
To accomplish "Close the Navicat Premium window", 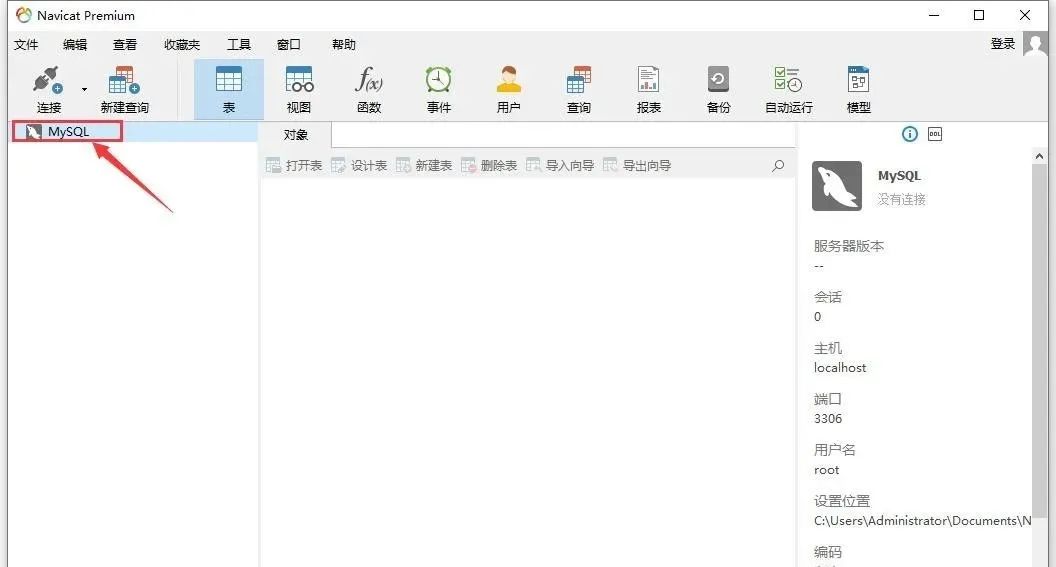I will pyautogui.click(x=1025, y=15).
